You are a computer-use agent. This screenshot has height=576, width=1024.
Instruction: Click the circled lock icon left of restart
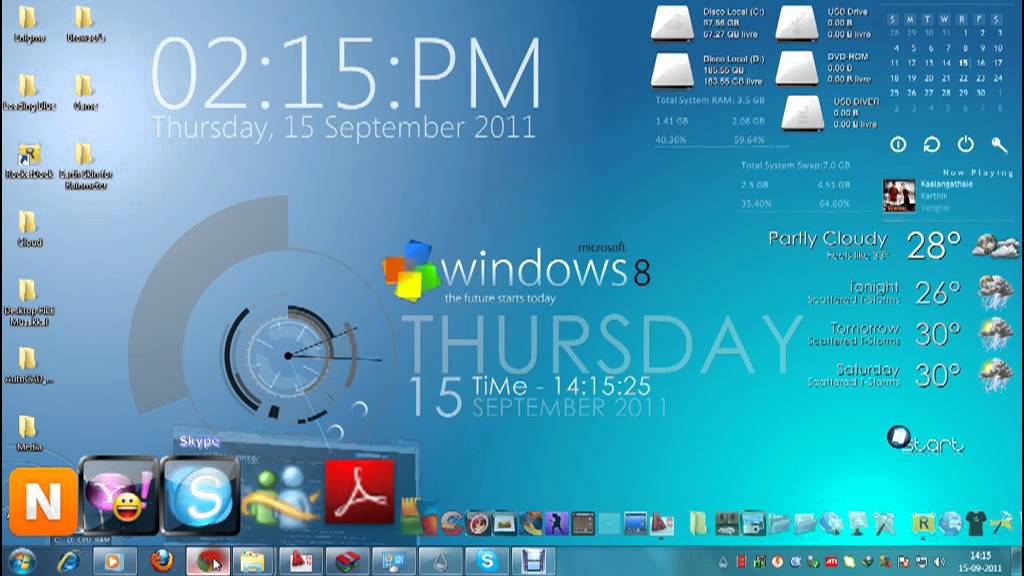(898, 144)
